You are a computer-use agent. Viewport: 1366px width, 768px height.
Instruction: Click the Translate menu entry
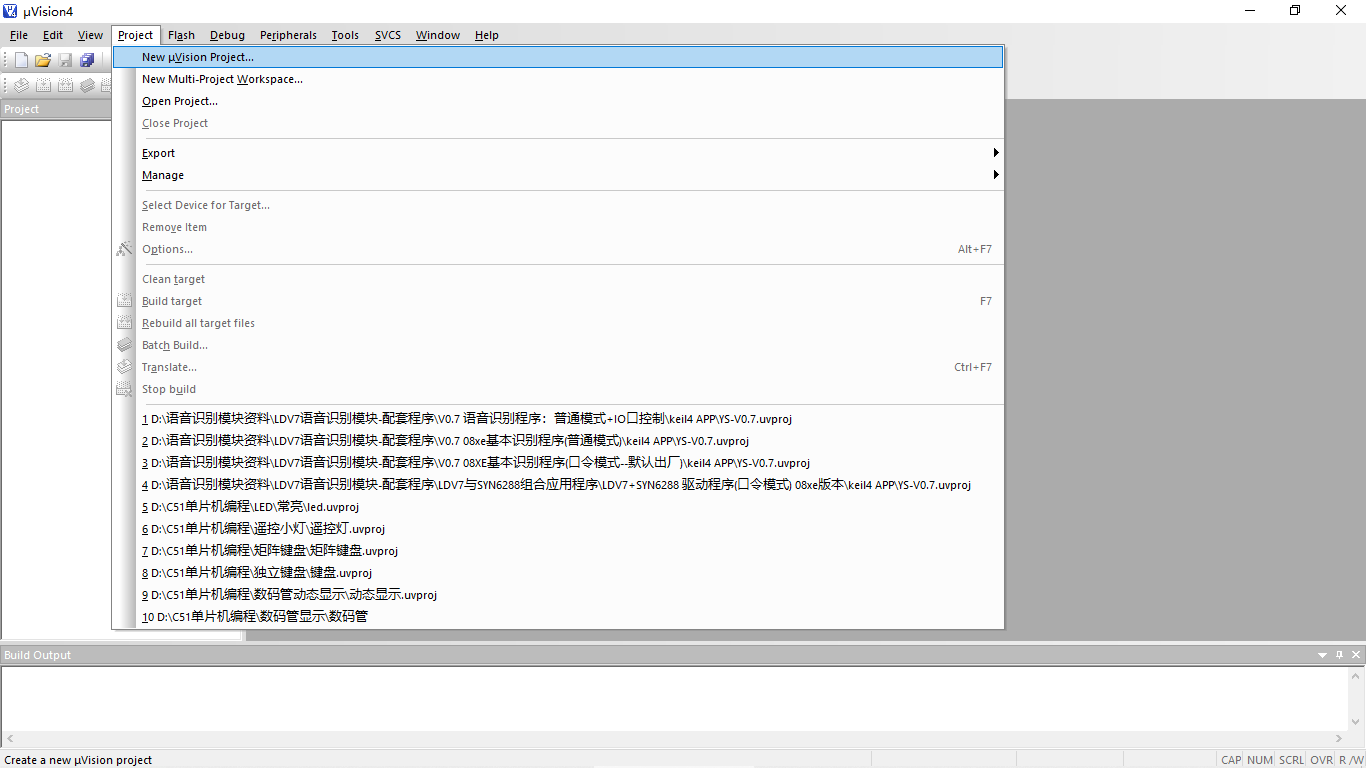(x=558, y=367)
